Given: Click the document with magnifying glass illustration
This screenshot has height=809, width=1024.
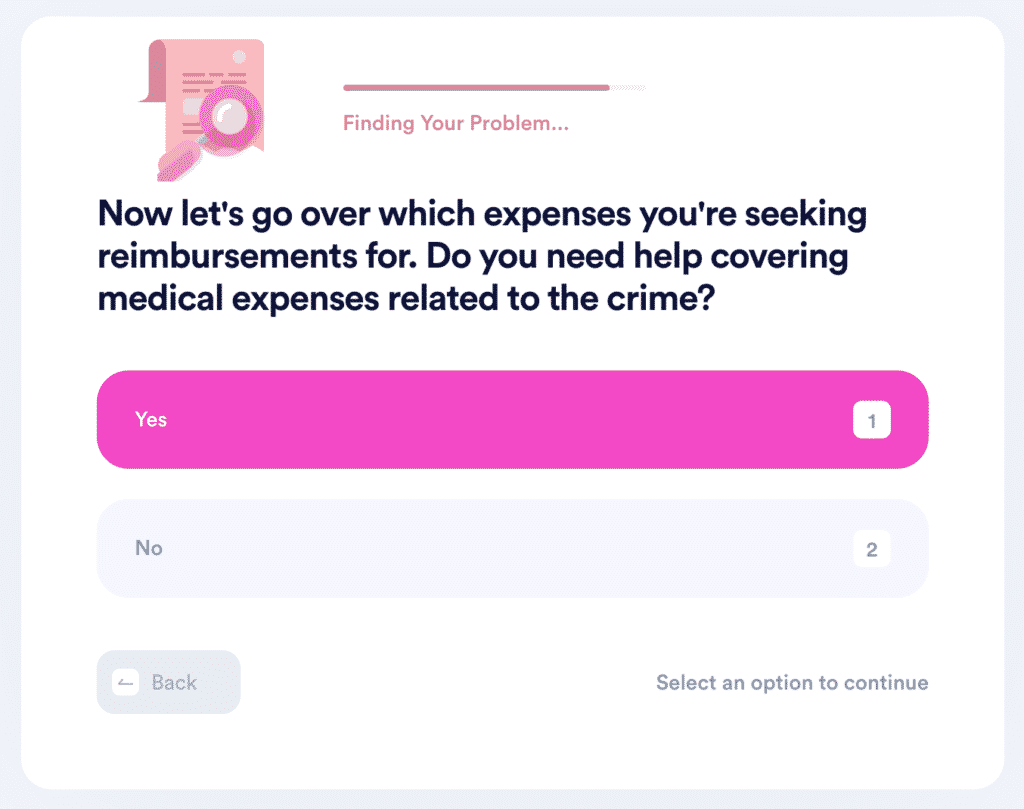Looking at the screenshot, I should pos(202,110).
